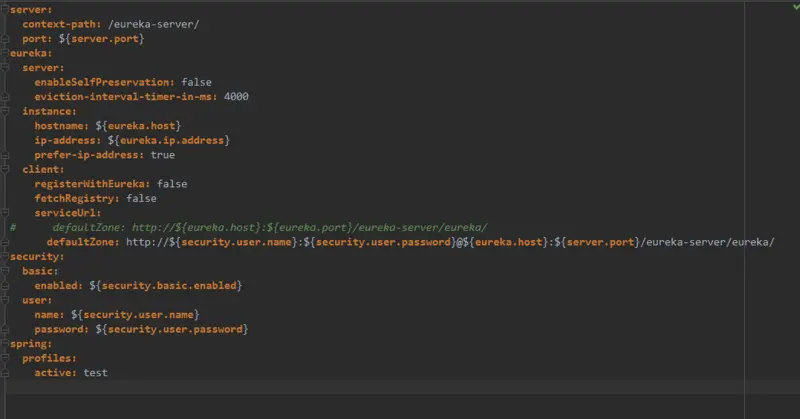Click the 4000 eviction interval value

(x=236, y=96)
